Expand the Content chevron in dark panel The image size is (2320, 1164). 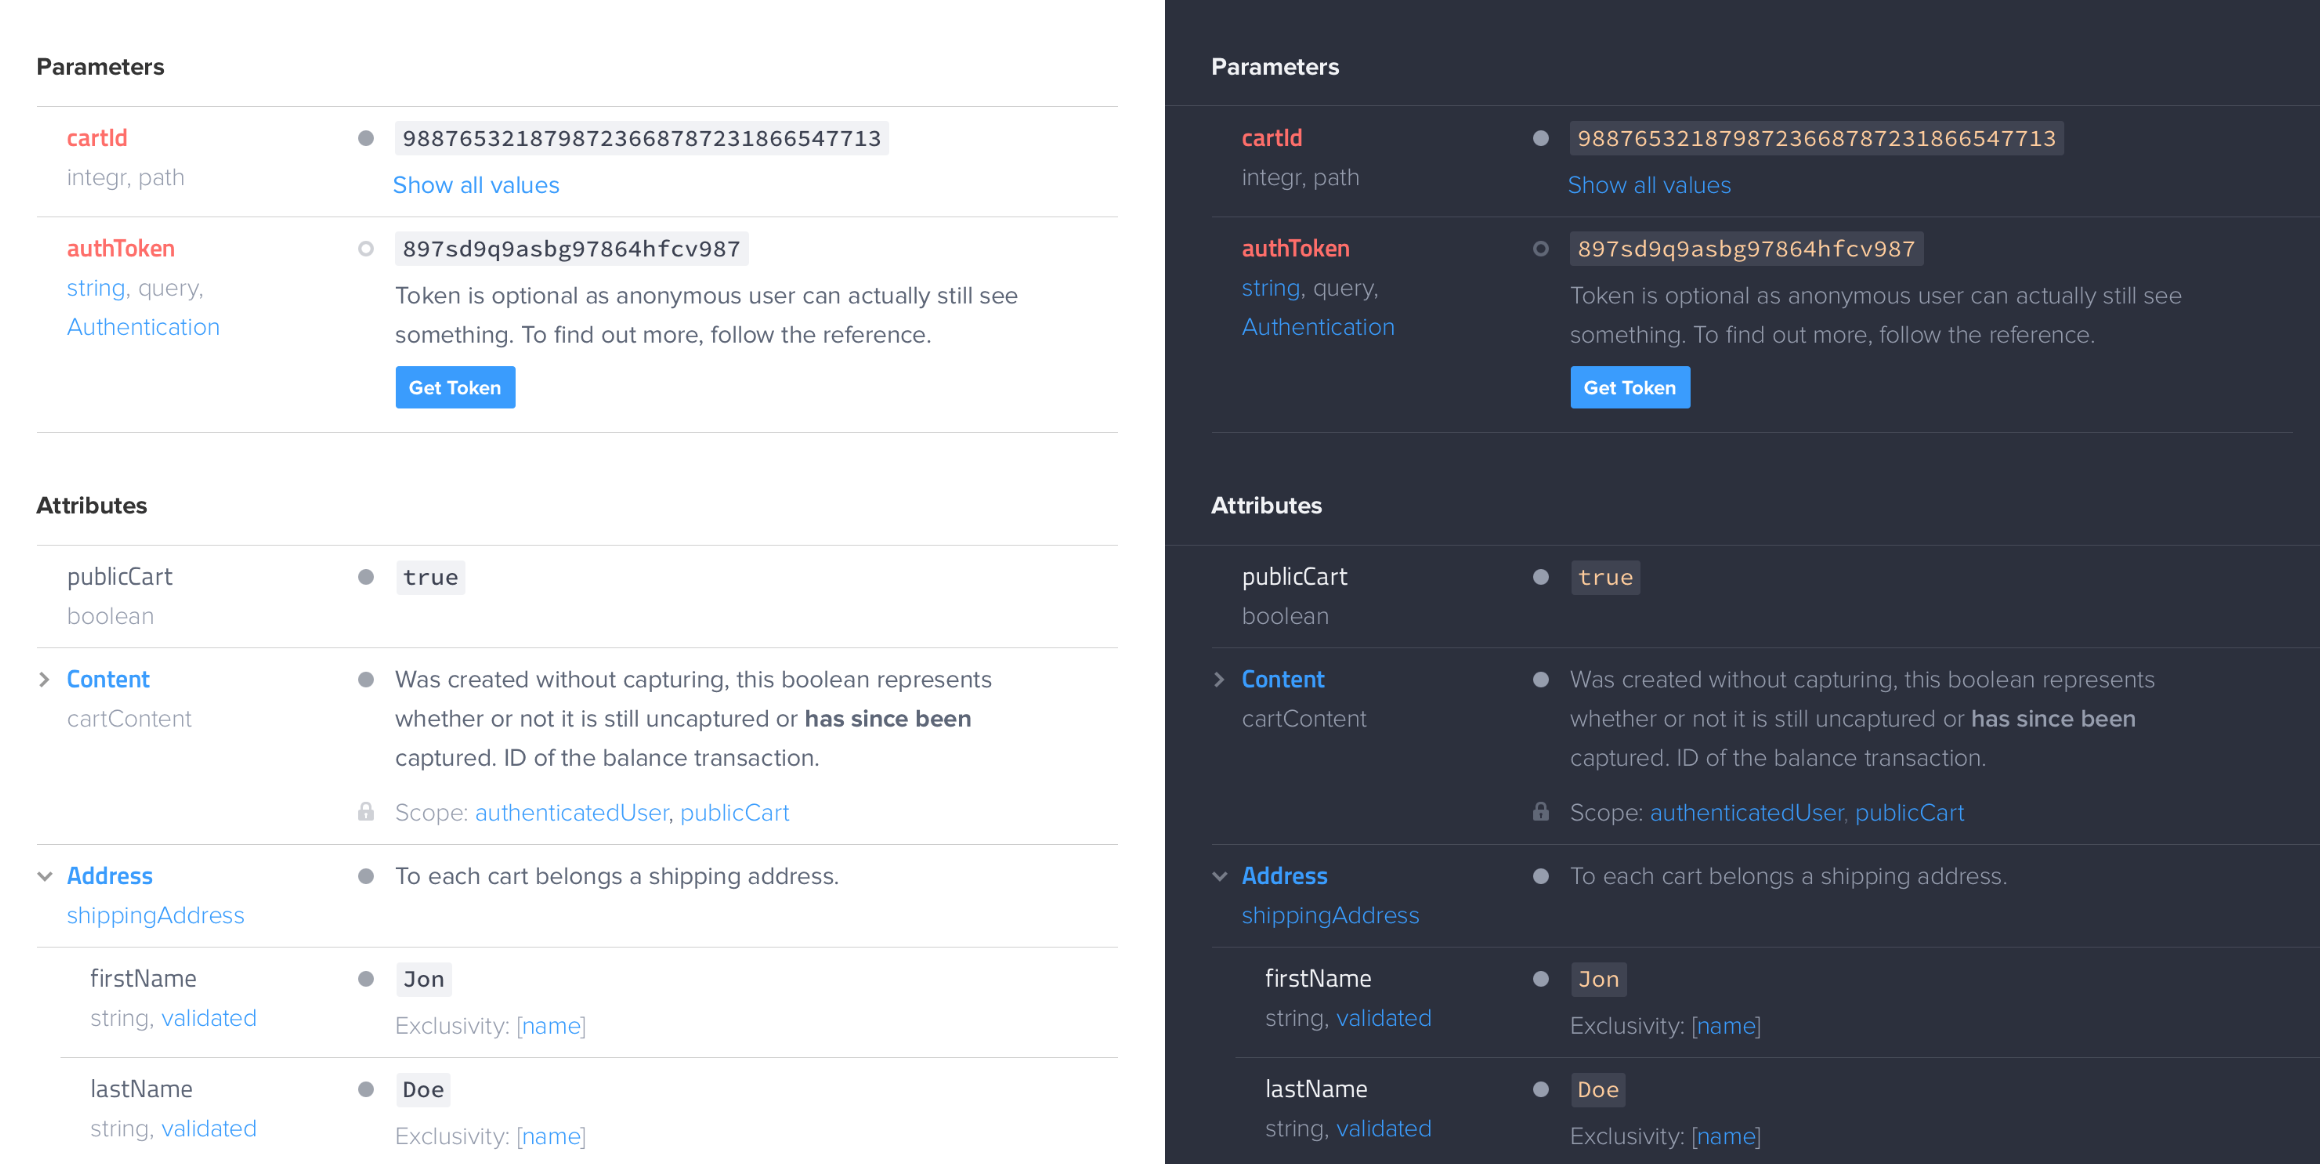coord(1219,680)
